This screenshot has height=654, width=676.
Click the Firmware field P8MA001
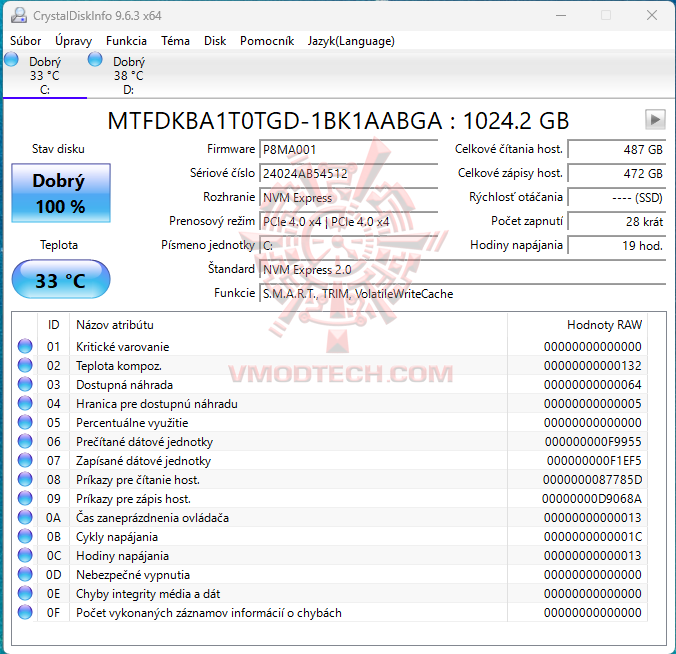pyautogui.click(x=348, y=150)
